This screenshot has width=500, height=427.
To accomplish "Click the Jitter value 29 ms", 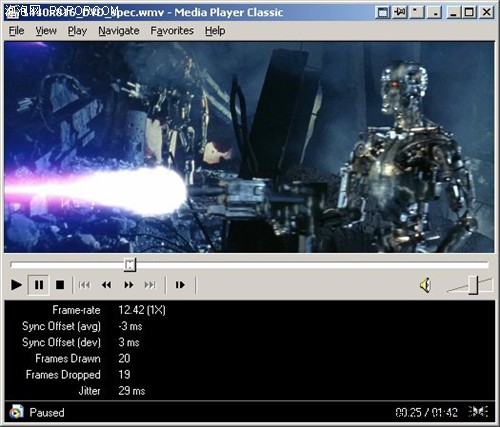I will (132, 391).
